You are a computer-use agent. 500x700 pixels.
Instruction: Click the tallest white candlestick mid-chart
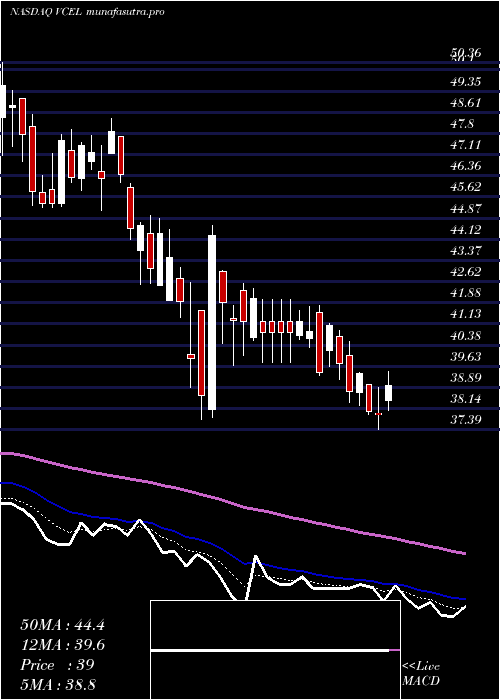click(212, 322)
